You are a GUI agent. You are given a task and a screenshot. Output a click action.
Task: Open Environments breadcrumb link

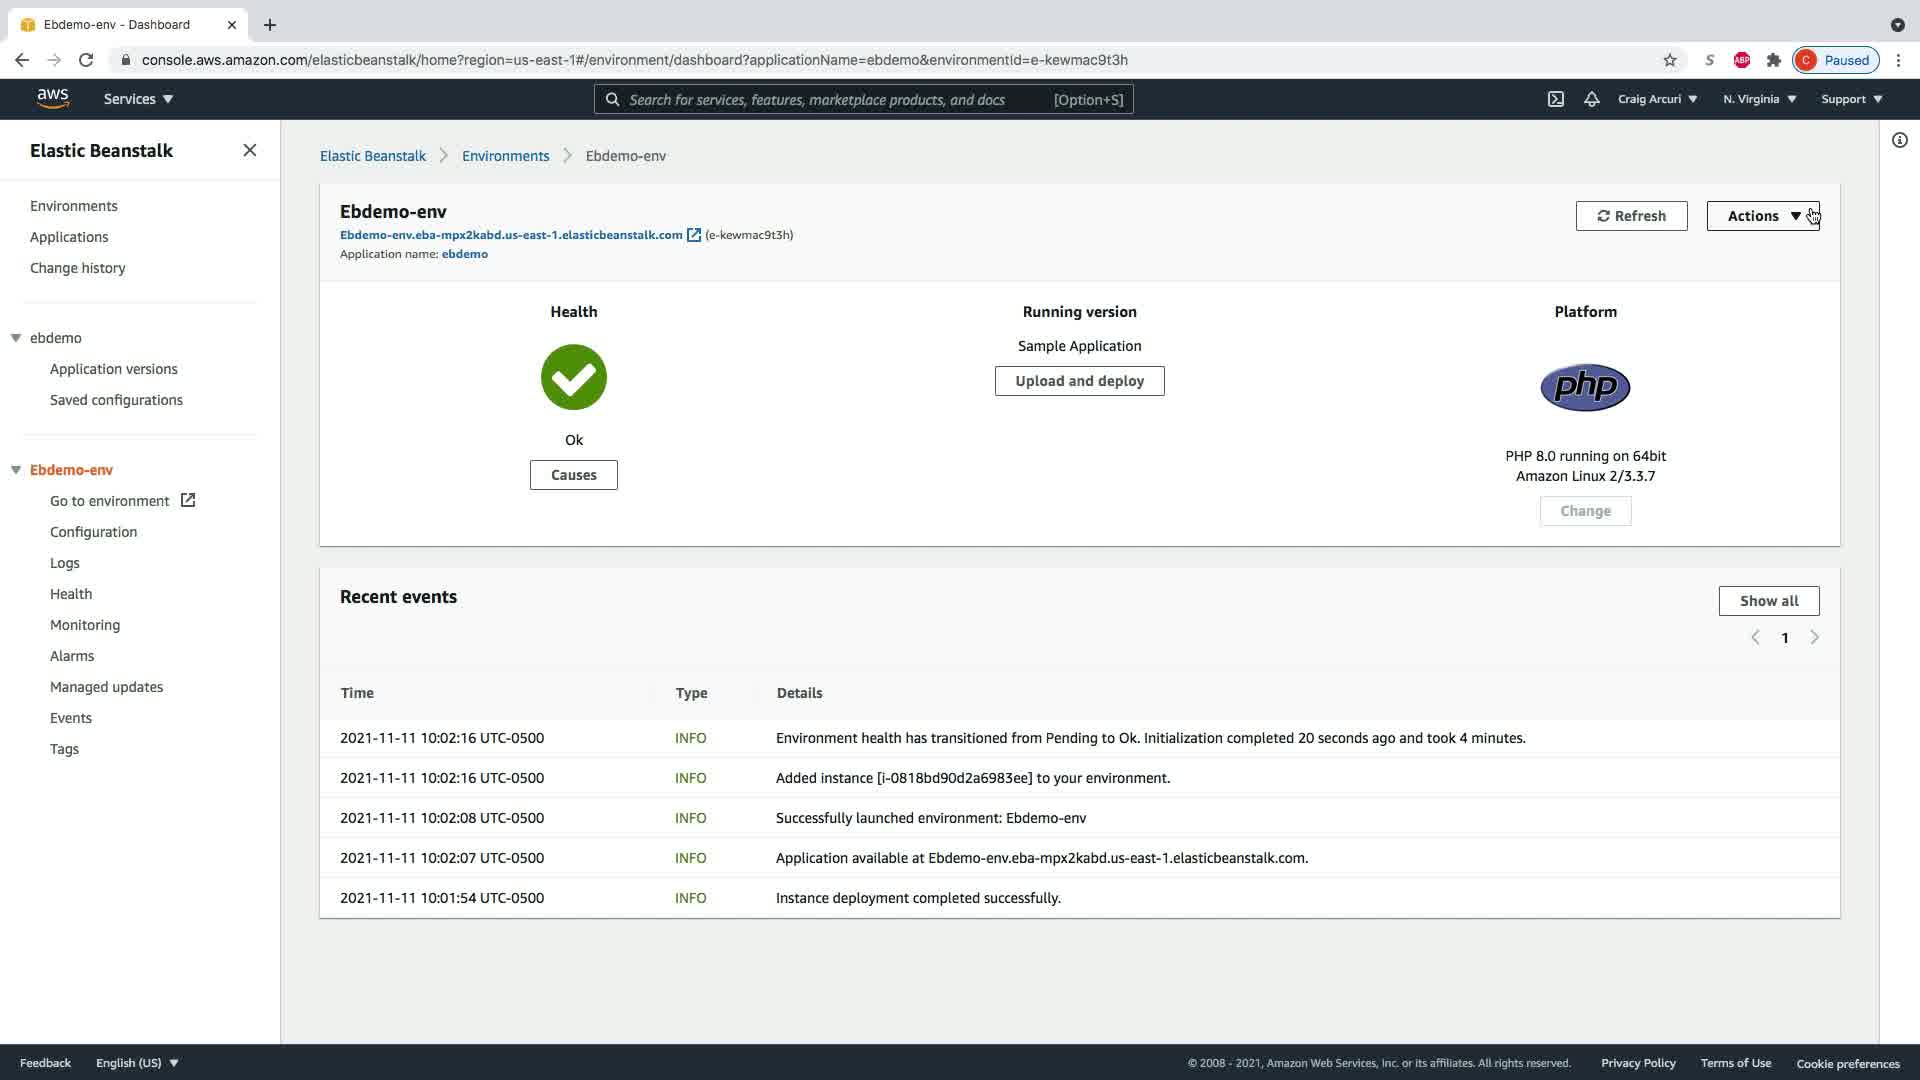click(x=505, y=156)
